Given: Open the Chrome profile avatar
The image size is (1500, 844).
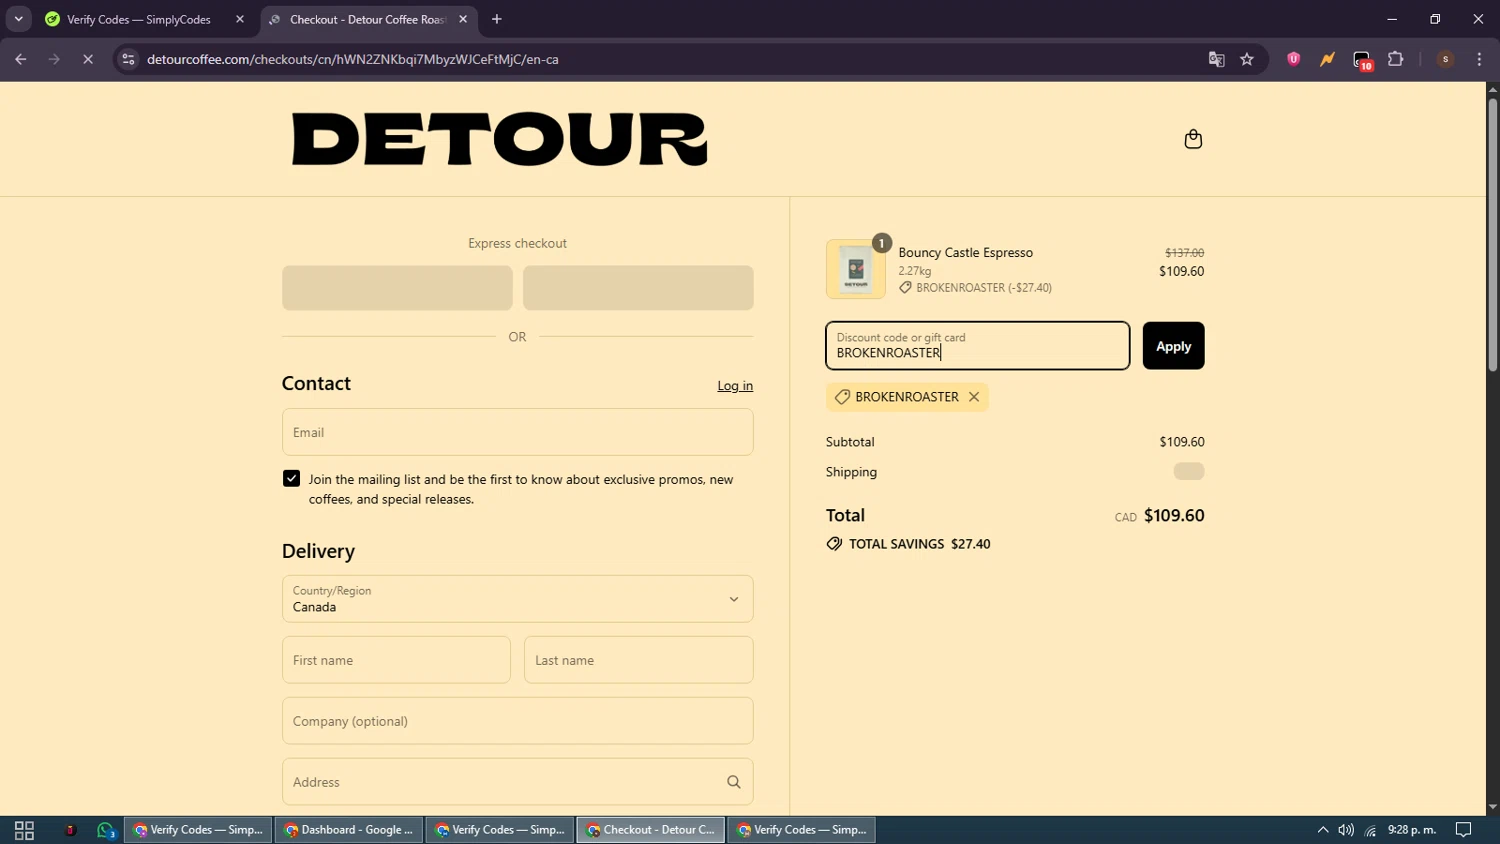Looking at the screenshot, I should pos(1445,59).
